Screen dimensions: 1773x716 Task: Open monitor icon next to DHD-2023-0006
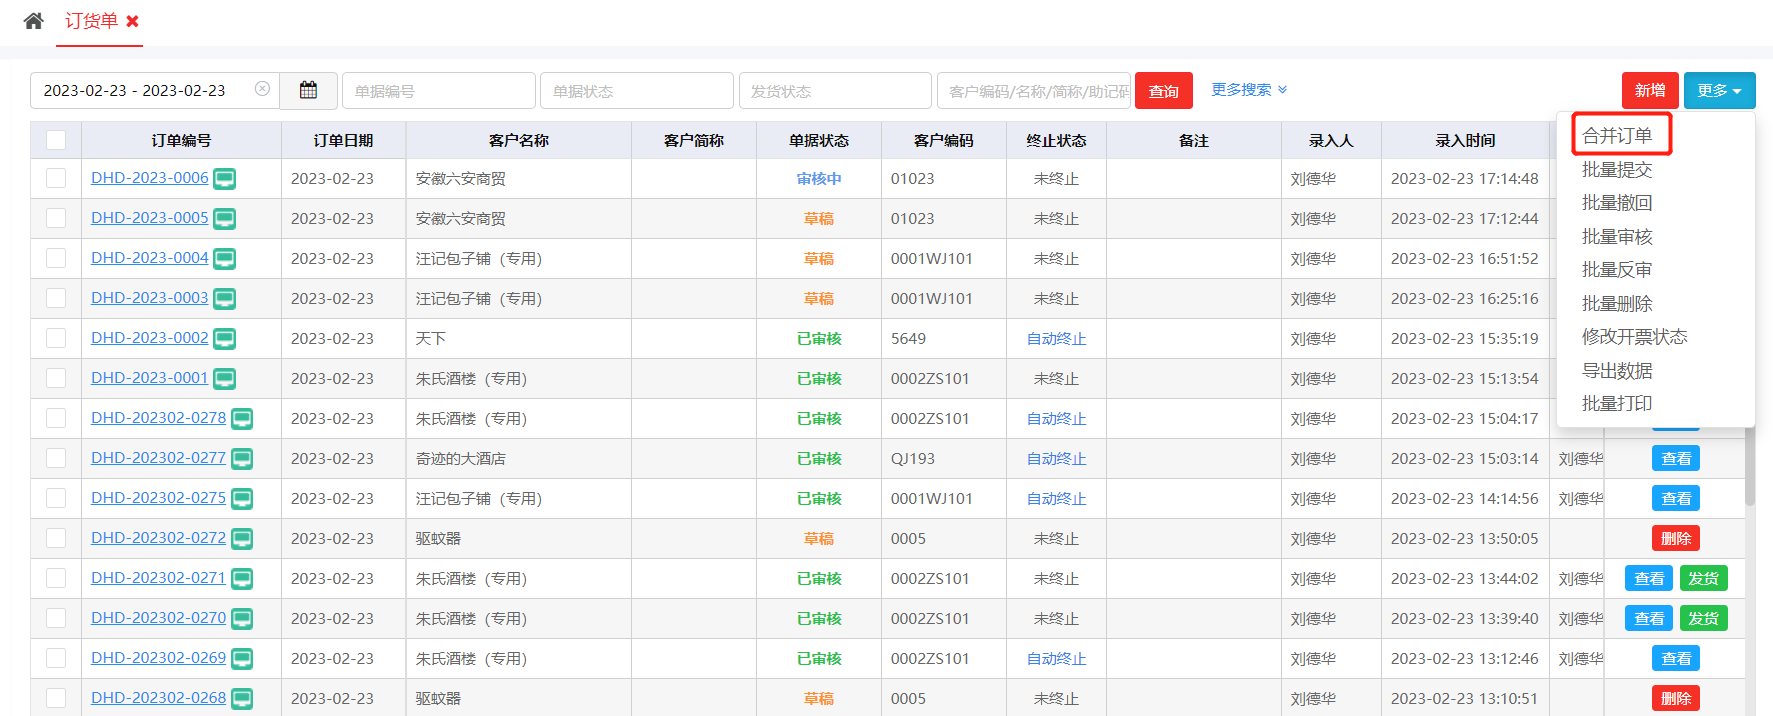(225, 179)
